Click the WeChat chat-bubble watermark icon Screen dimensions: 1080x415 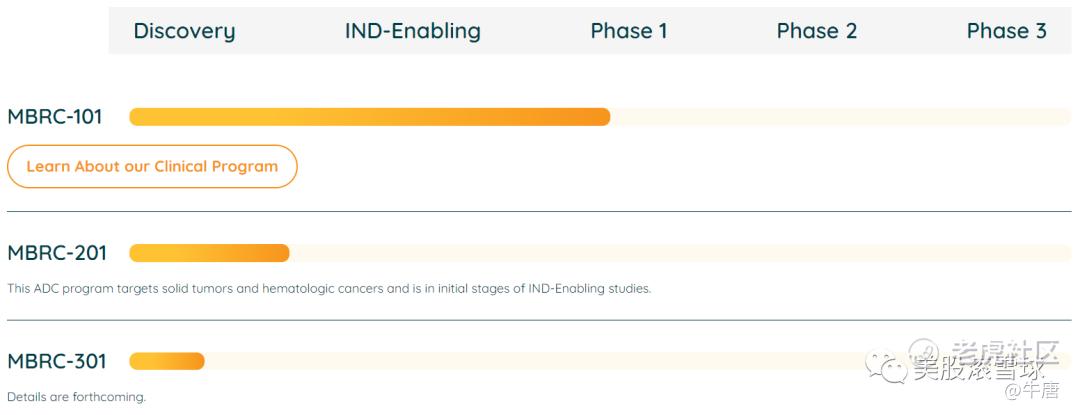(x=885, y=368)
